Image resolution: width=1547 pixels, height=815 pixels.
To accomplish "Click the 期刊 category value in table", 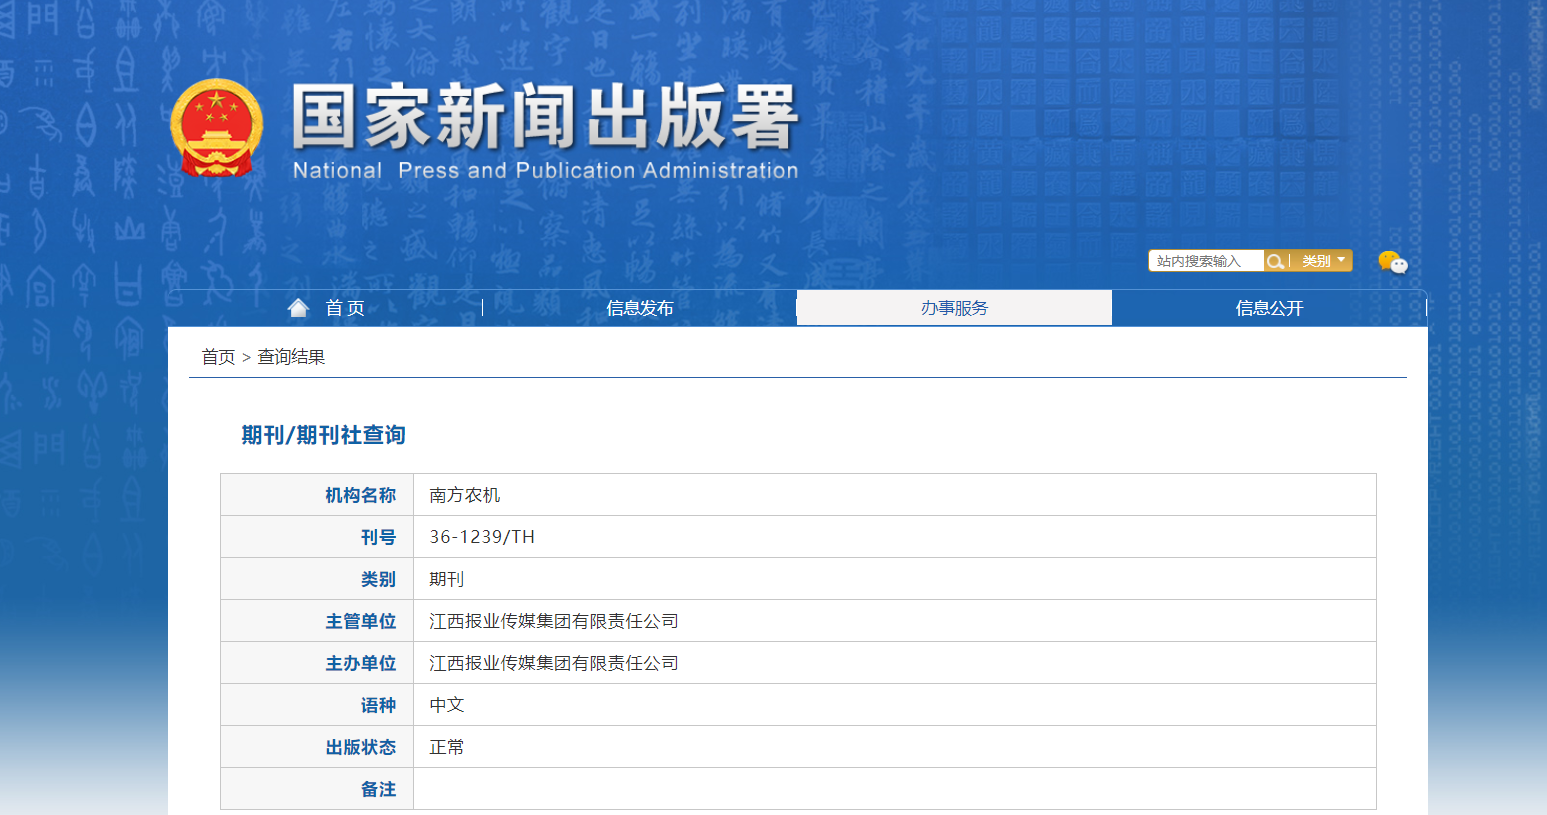I will (447, 579).
